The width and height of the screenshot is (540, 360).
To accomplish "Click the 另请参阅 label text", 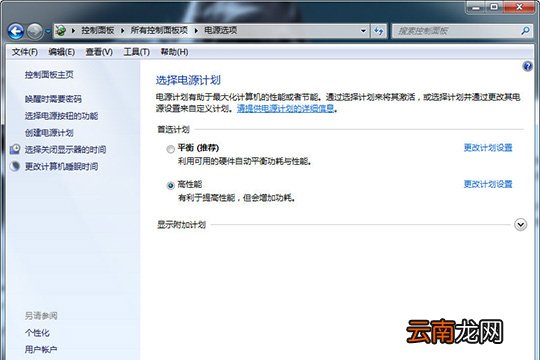I will click(x=41, y=316).
